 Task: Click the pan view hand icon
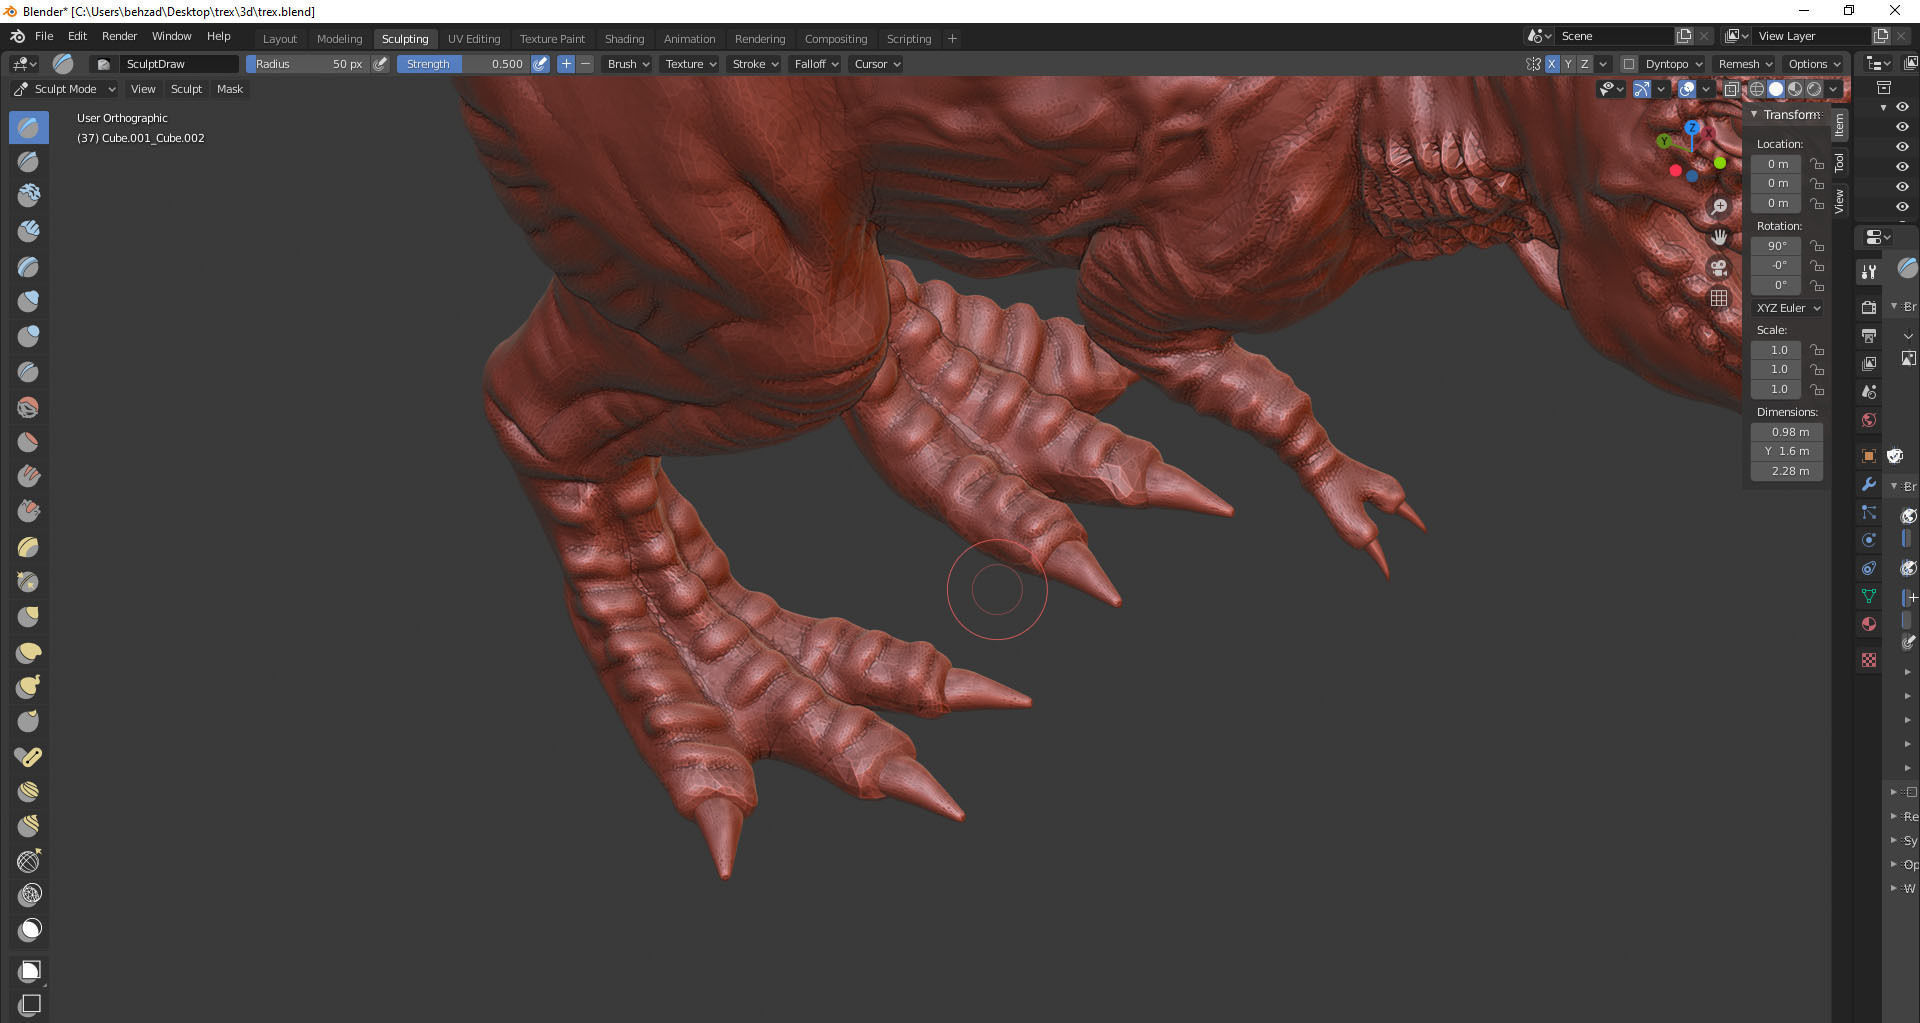[x=1719, y=237]
